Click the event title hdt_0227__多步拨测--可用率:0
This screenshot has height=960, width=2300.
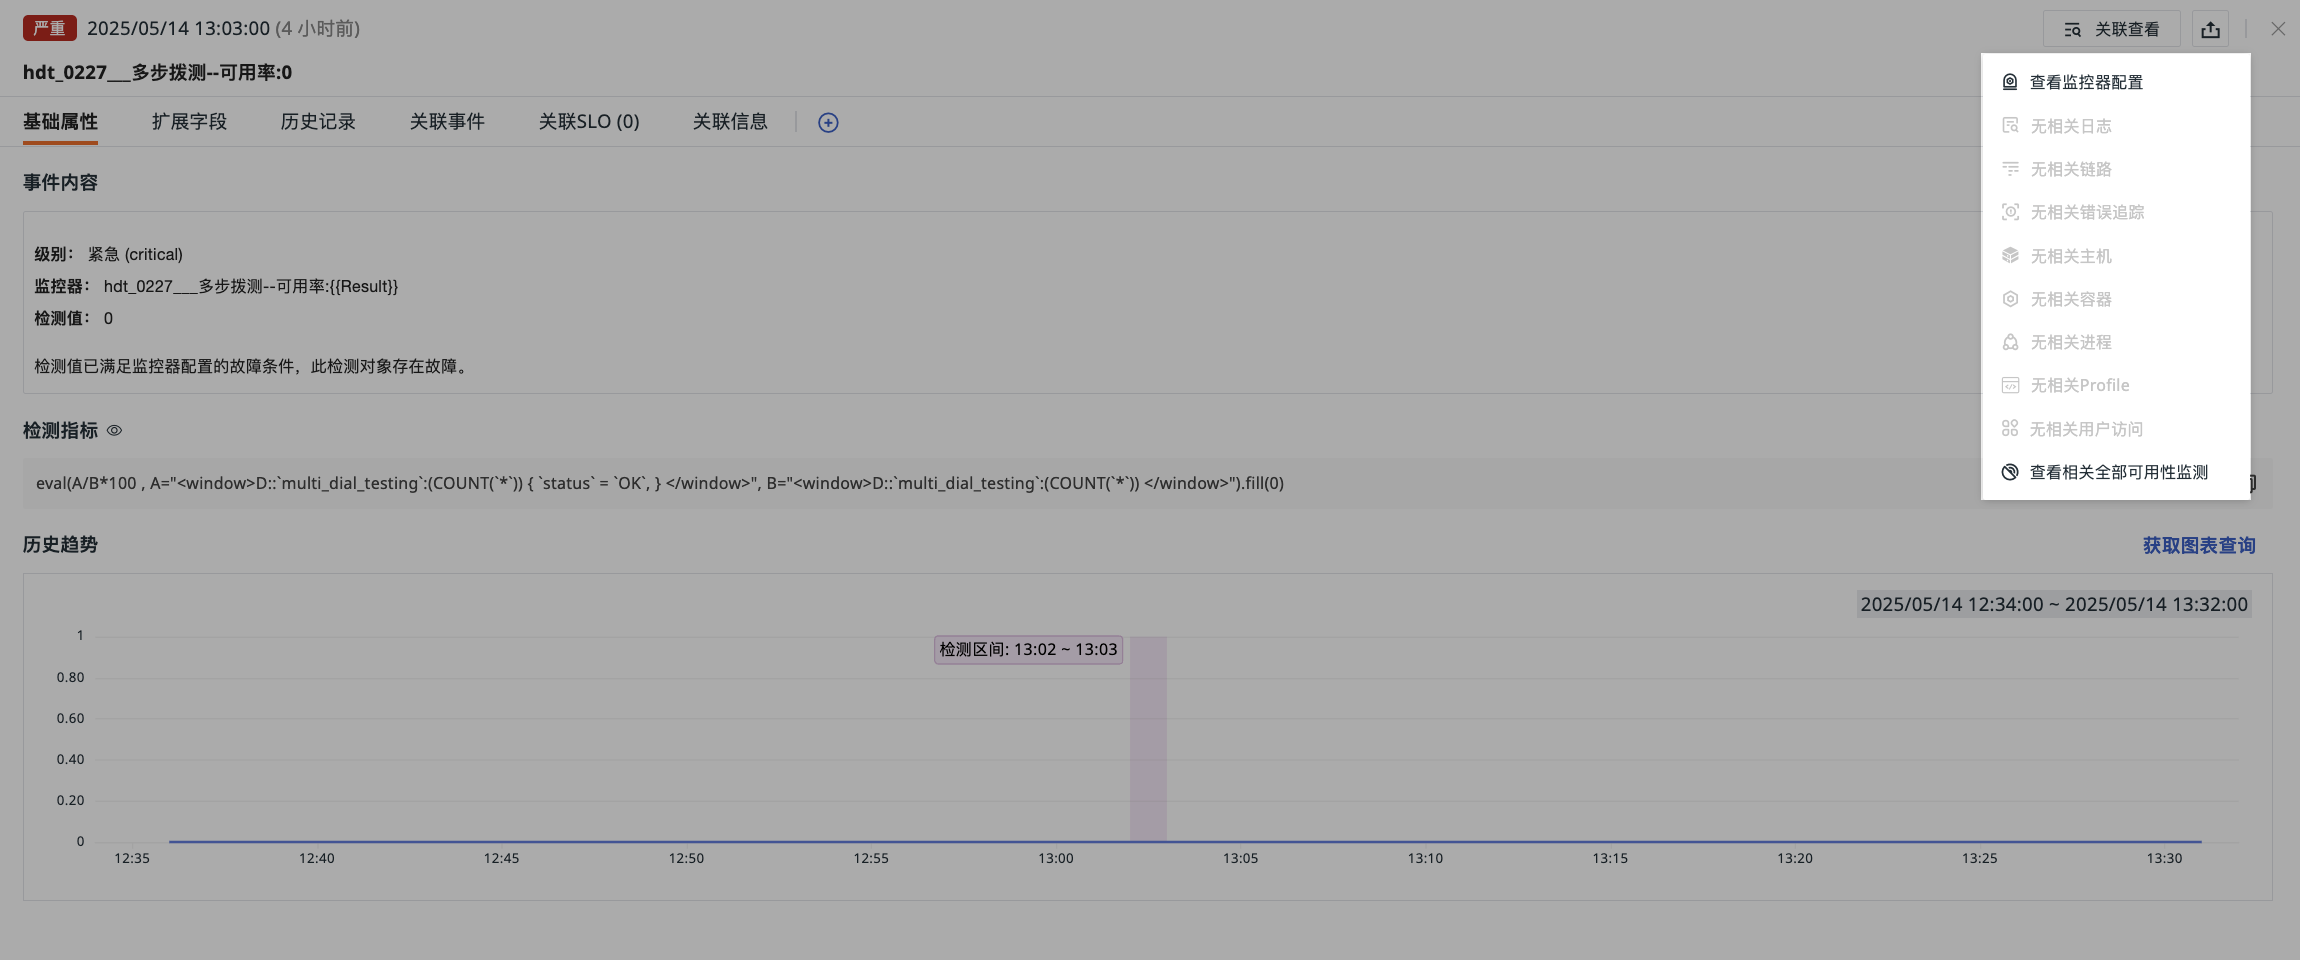point(158,72)
